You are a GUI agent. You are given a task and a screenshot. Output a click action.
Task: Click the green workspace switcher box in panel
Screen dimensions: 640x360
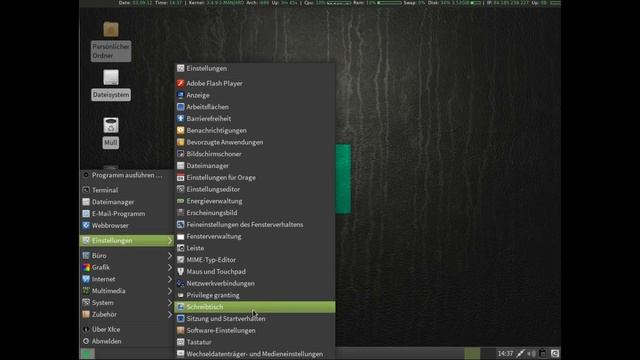472,353
